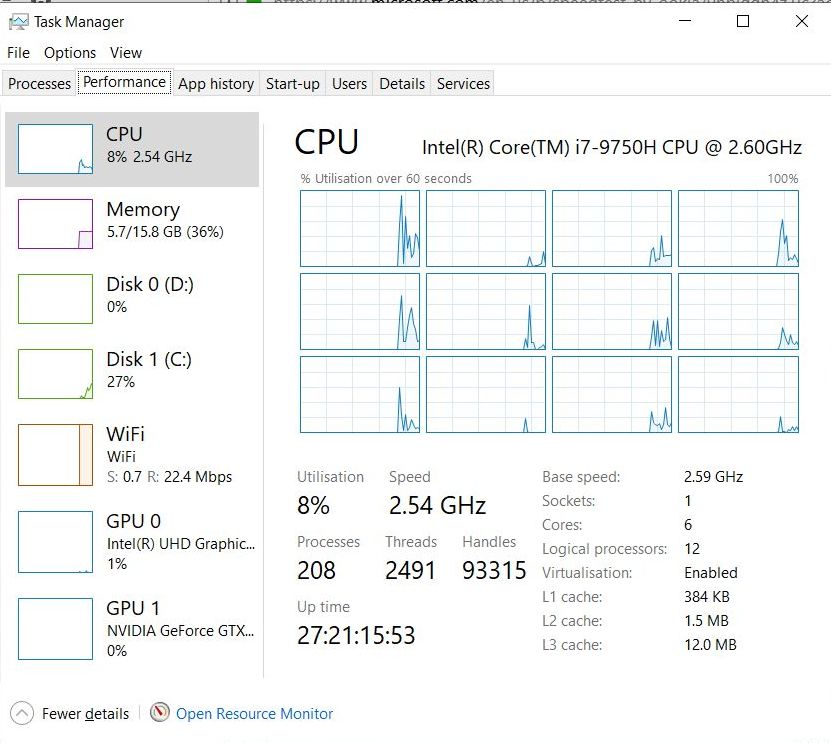831x743 pixels.
Task: Click the first logical processor graph
Action: tap(360, 229)
